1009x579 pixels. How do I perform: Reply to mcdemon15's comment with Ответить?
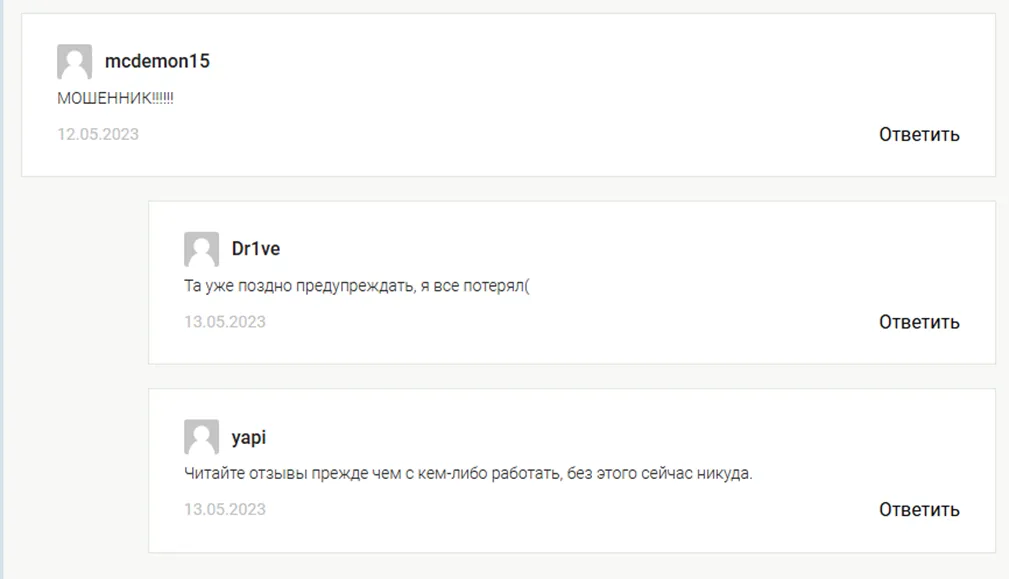point(919,134)
